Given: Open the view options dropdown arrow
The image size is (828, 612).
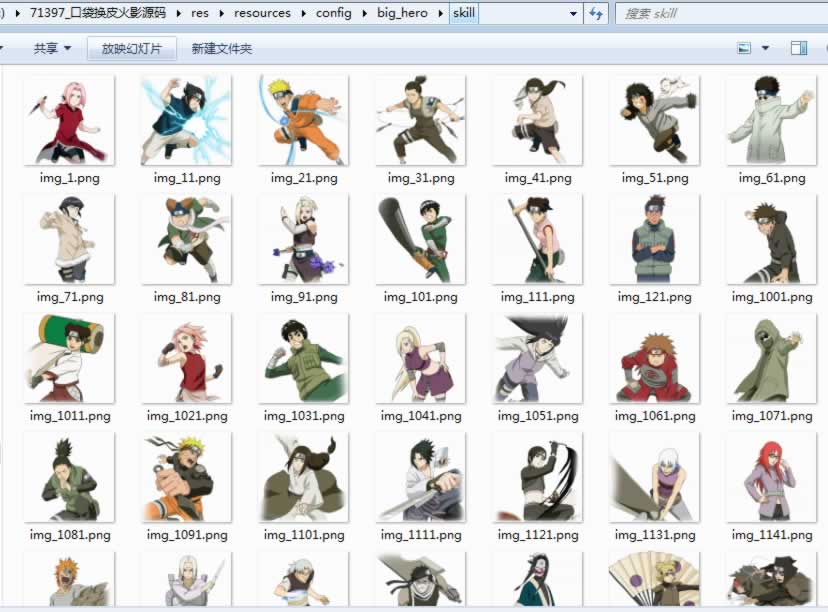Looking at the screenshot, I should [x=766, y=48].
